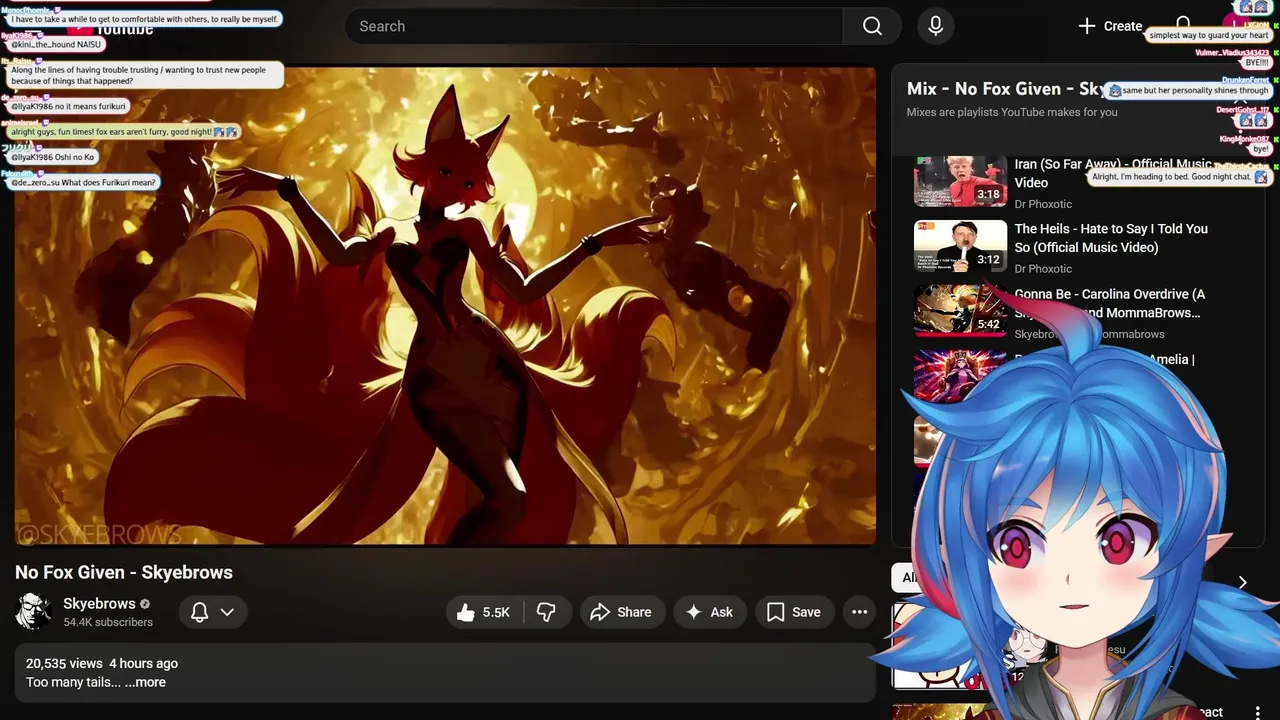Open Iran (So Far Away) video thumbnail

[x=960, y=181]
